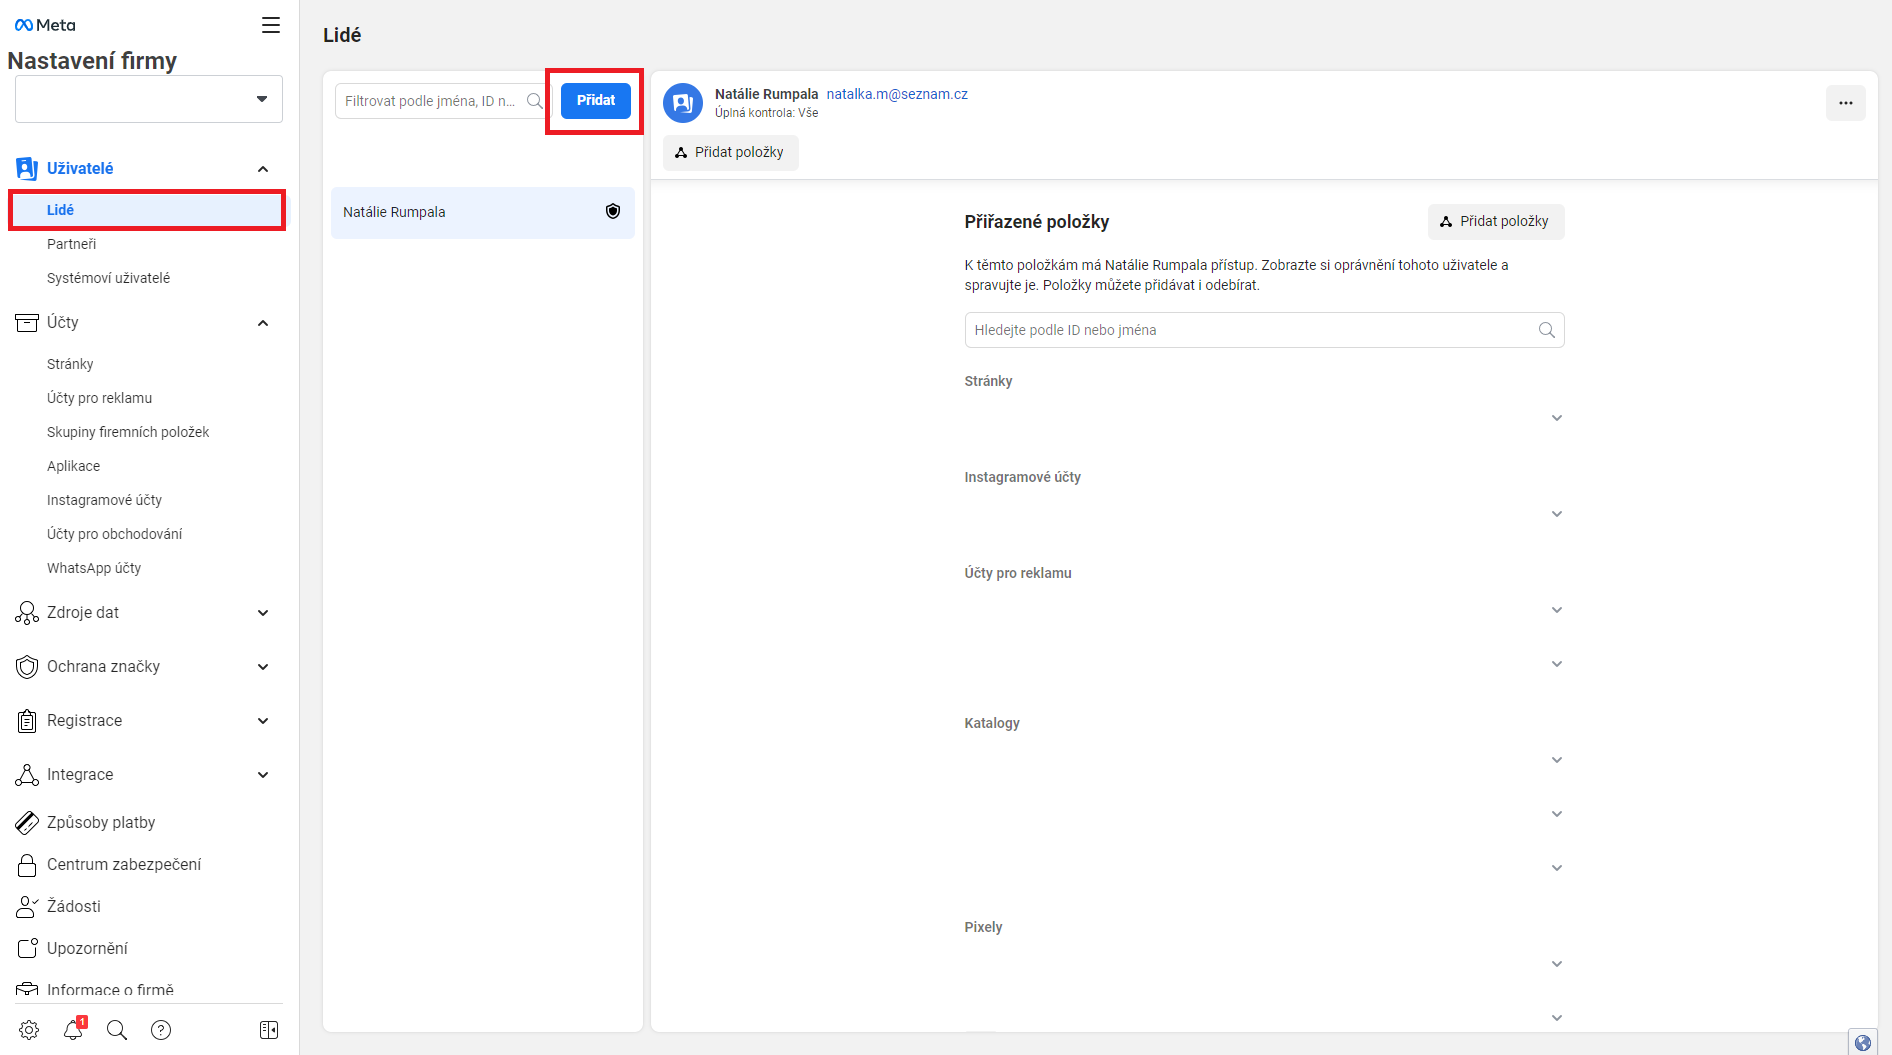Open the hamburger menu next to Meta logo
The image size is (1892, 1055).
pos(270,25)
